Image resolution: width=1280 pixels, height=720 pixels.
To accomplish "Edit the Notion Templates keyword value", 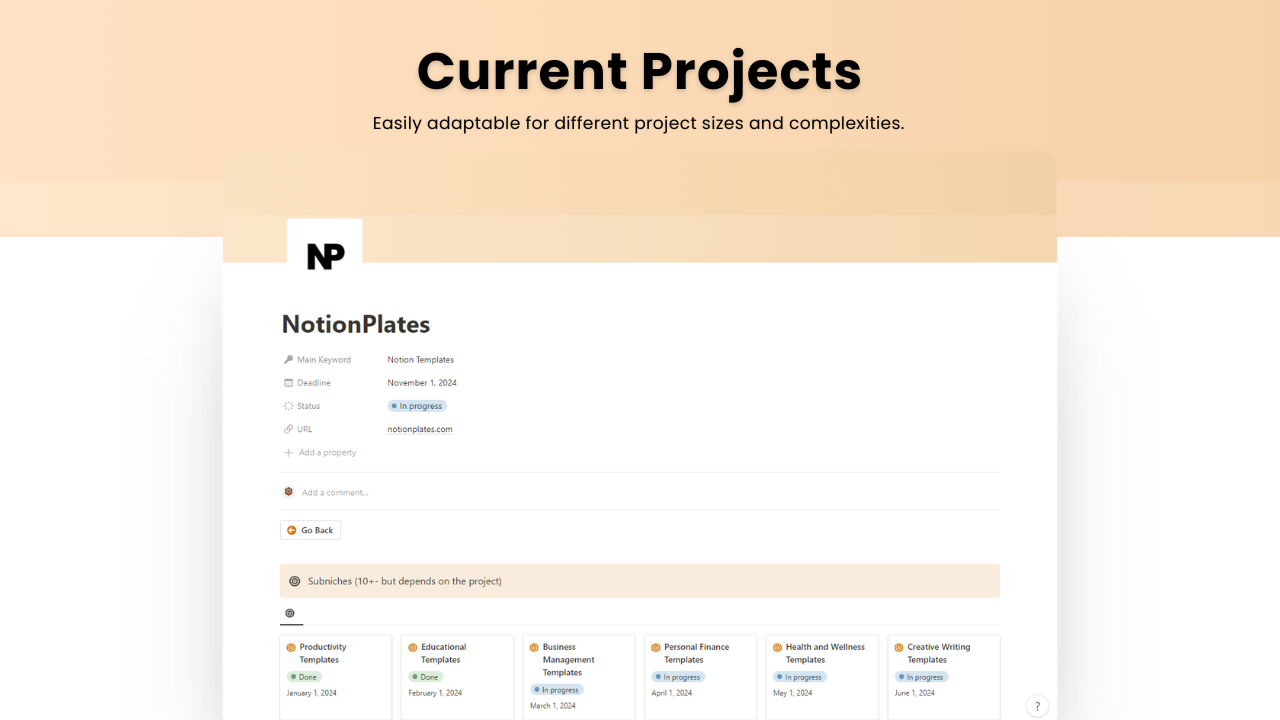I will 421,360.
